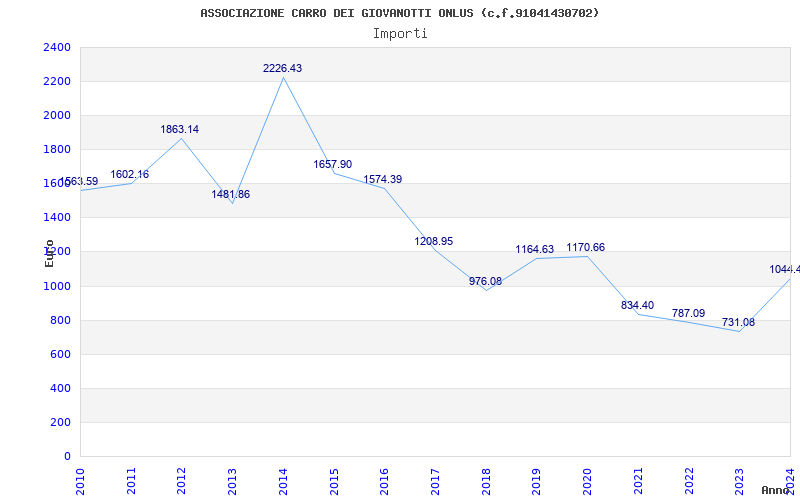This screenshot has width=800, height=500.
Task: Select the 2226.43 peak value label
Action: [282, 68]
